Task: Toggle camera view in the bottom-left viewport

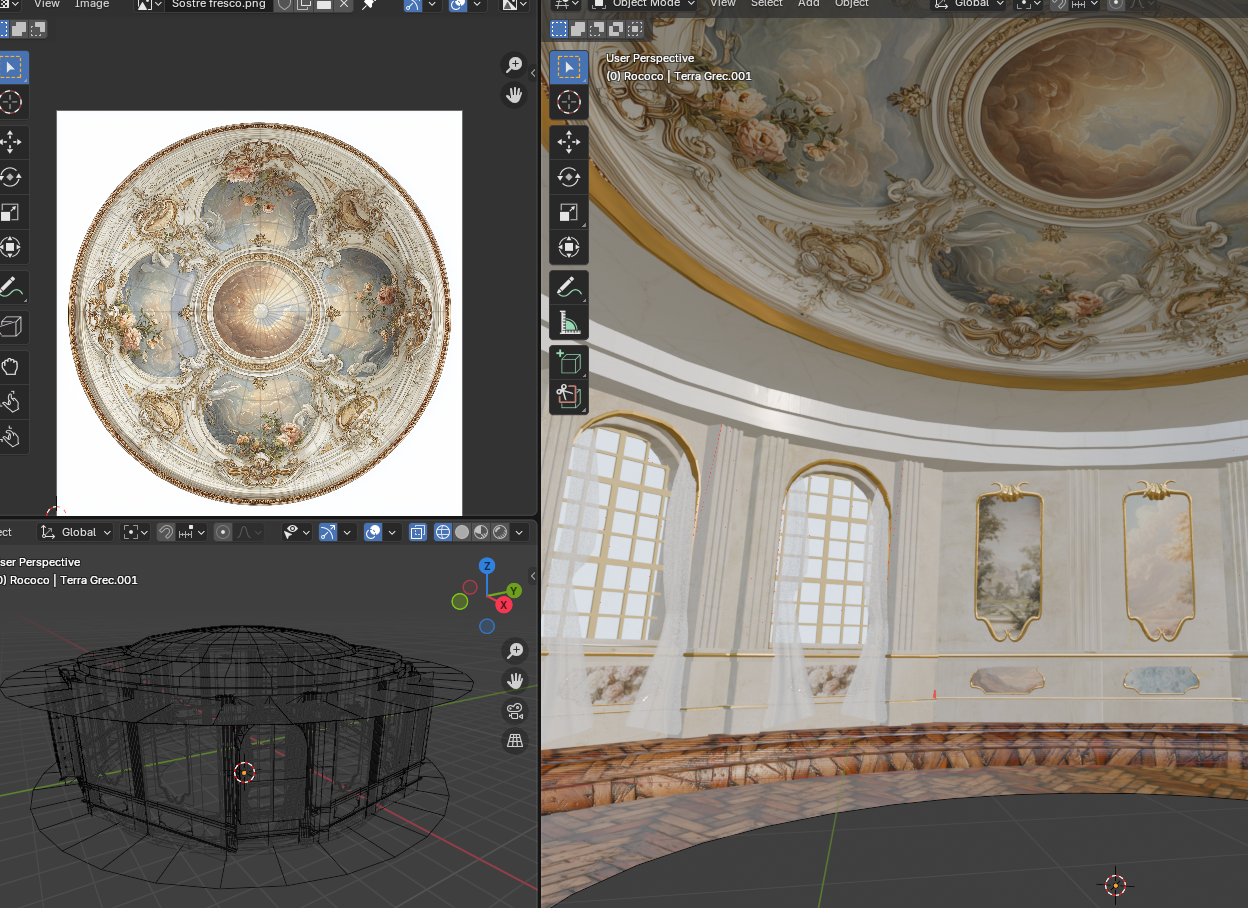Action: (x=515, y=711)
